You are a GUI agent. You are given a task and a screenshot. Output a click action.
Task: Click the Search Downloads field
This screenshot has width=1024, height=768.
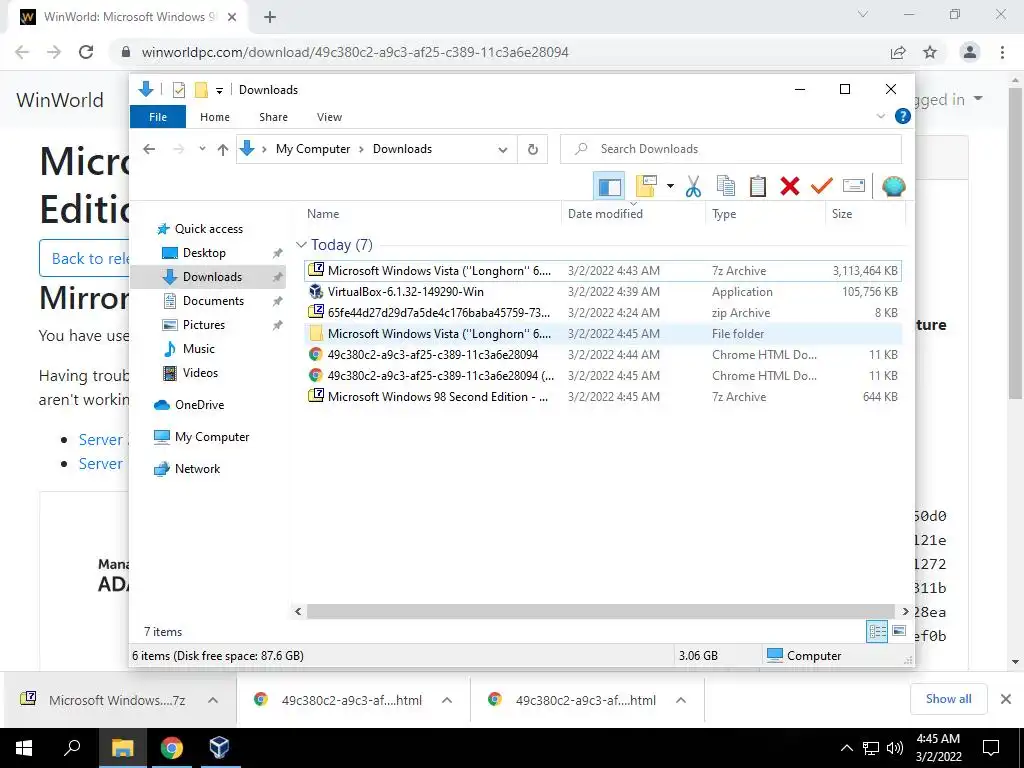click(731, 149)
